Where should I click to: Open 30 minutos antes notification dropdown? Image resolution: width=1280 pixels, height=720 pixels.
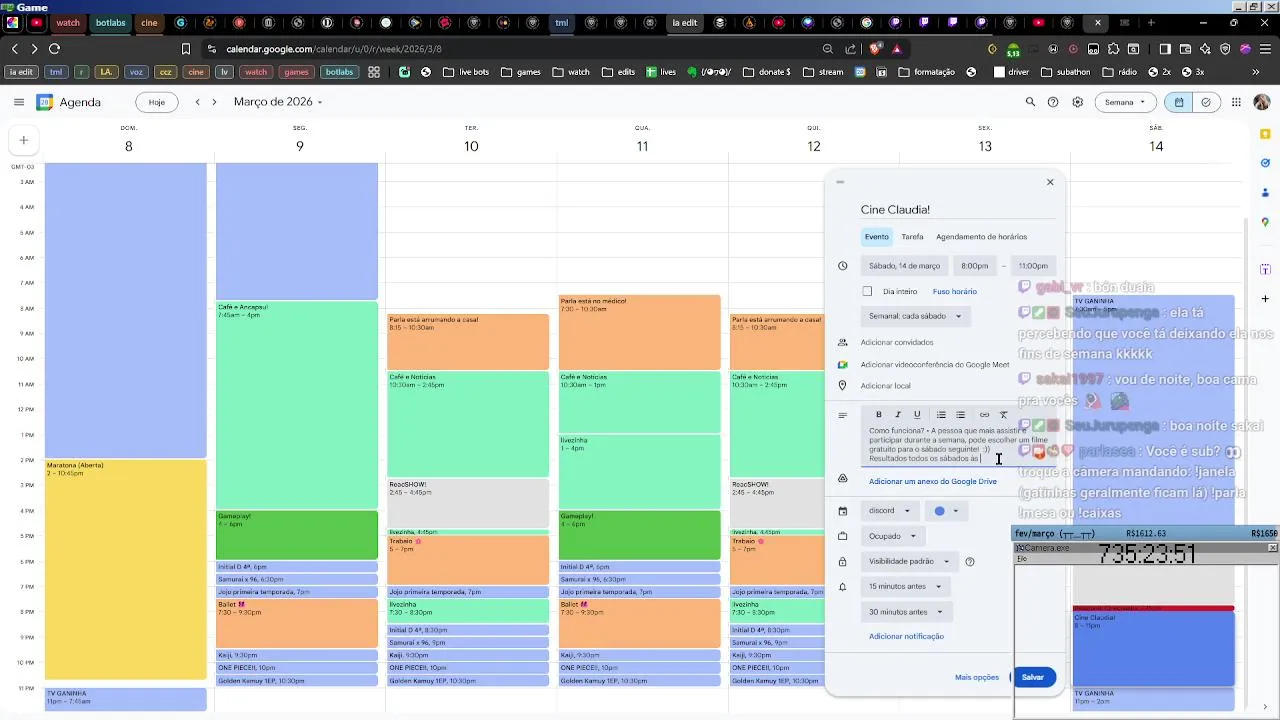tap(905, 612)
